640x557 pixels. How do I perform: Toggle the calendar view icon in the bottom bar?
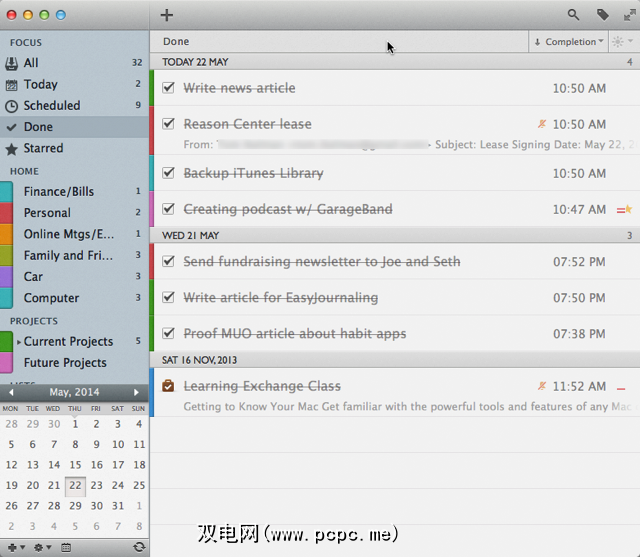point(66,547)
